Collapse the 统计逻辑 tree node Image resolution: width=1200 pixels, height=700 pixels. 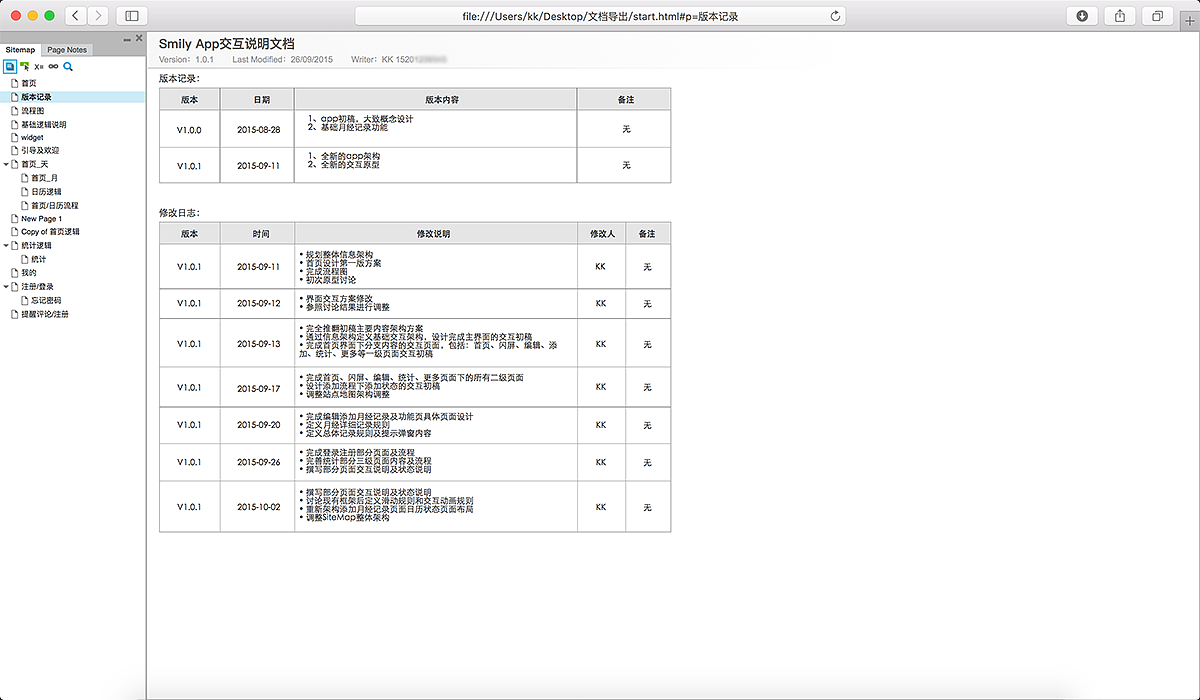pos(5,245)
